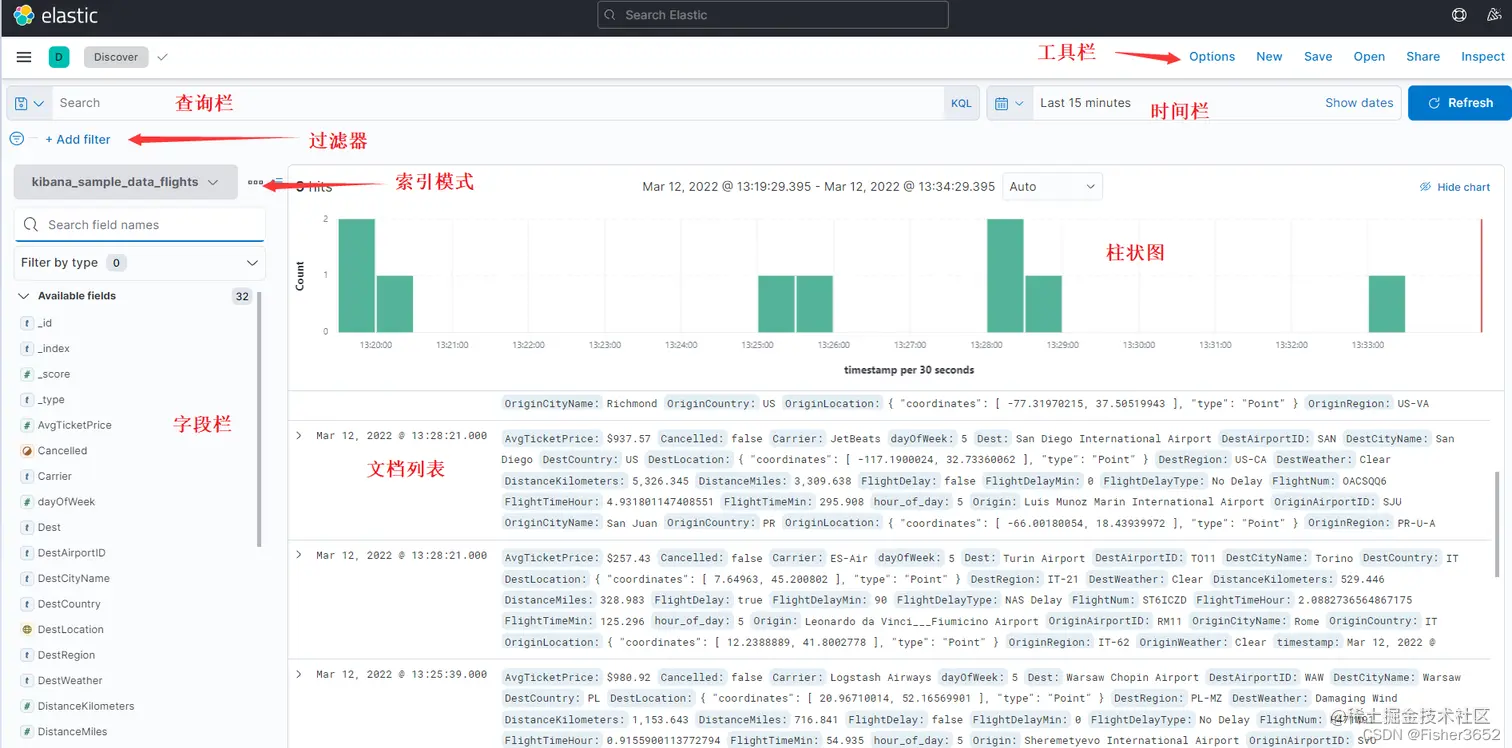Click the AvgTicketPrice number type icon
The height and width of the screenshot is (748, 1512).
pyautogui.click(x=27, y=425)
